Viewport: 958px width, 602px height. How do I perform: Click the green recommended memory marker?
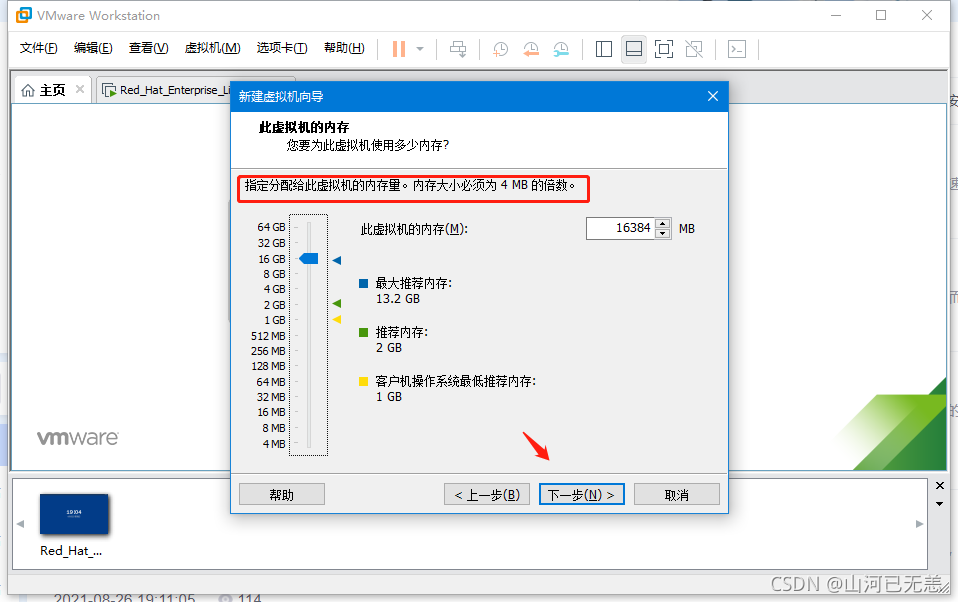pyautogui.click(x=337, y=303)
